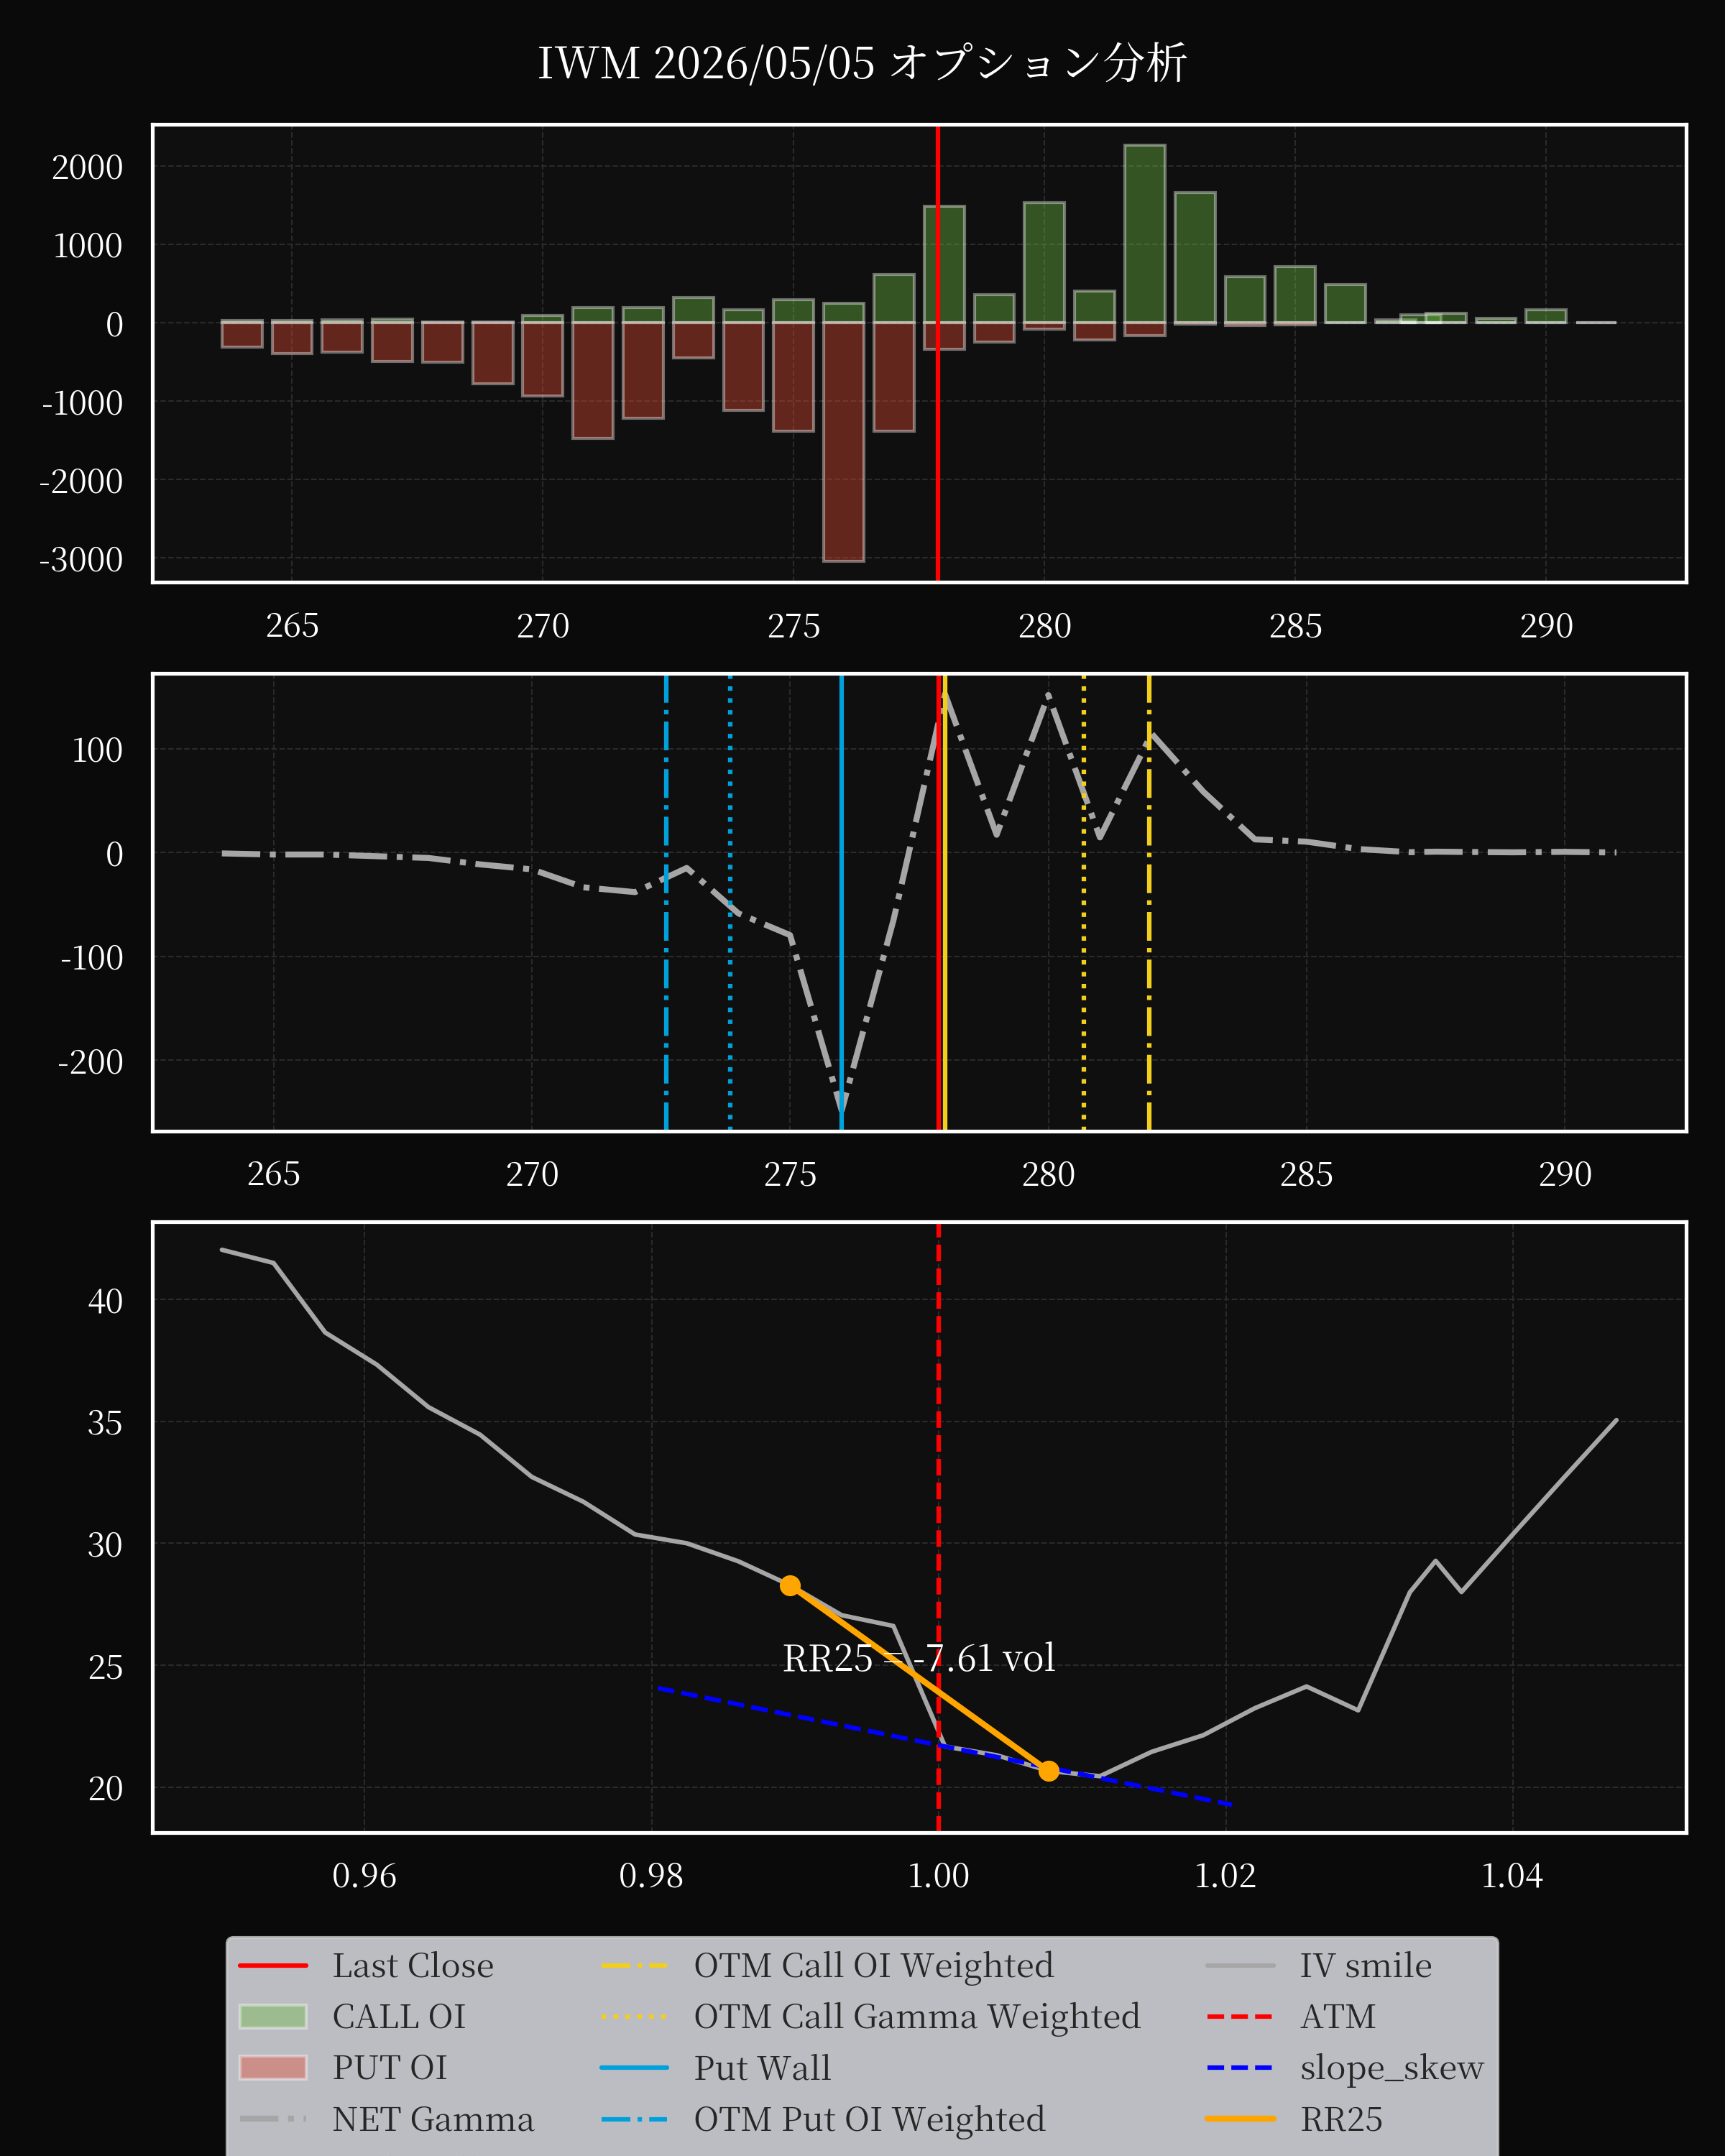Click the IV smile legend label
The image size is (1725, 2156).
coord(1366,1966)
